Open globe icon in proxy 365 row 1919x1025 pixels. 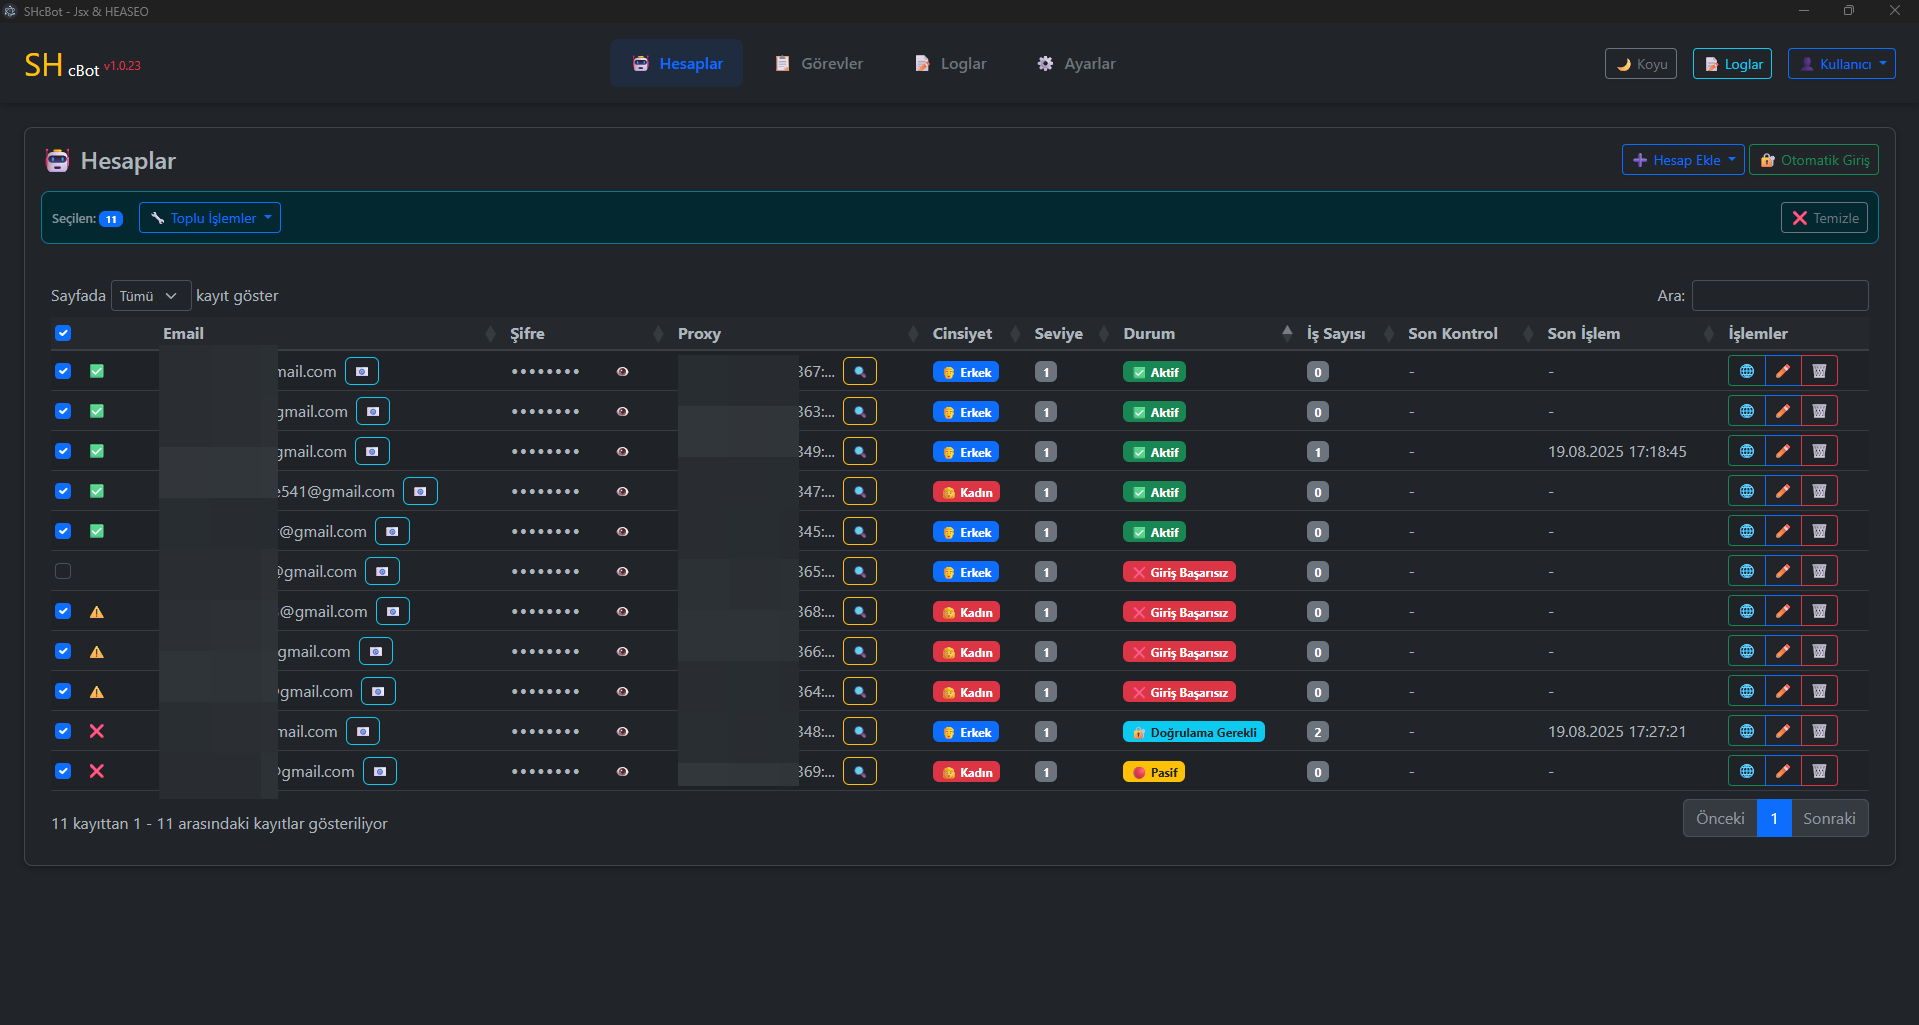[1746, 571]
